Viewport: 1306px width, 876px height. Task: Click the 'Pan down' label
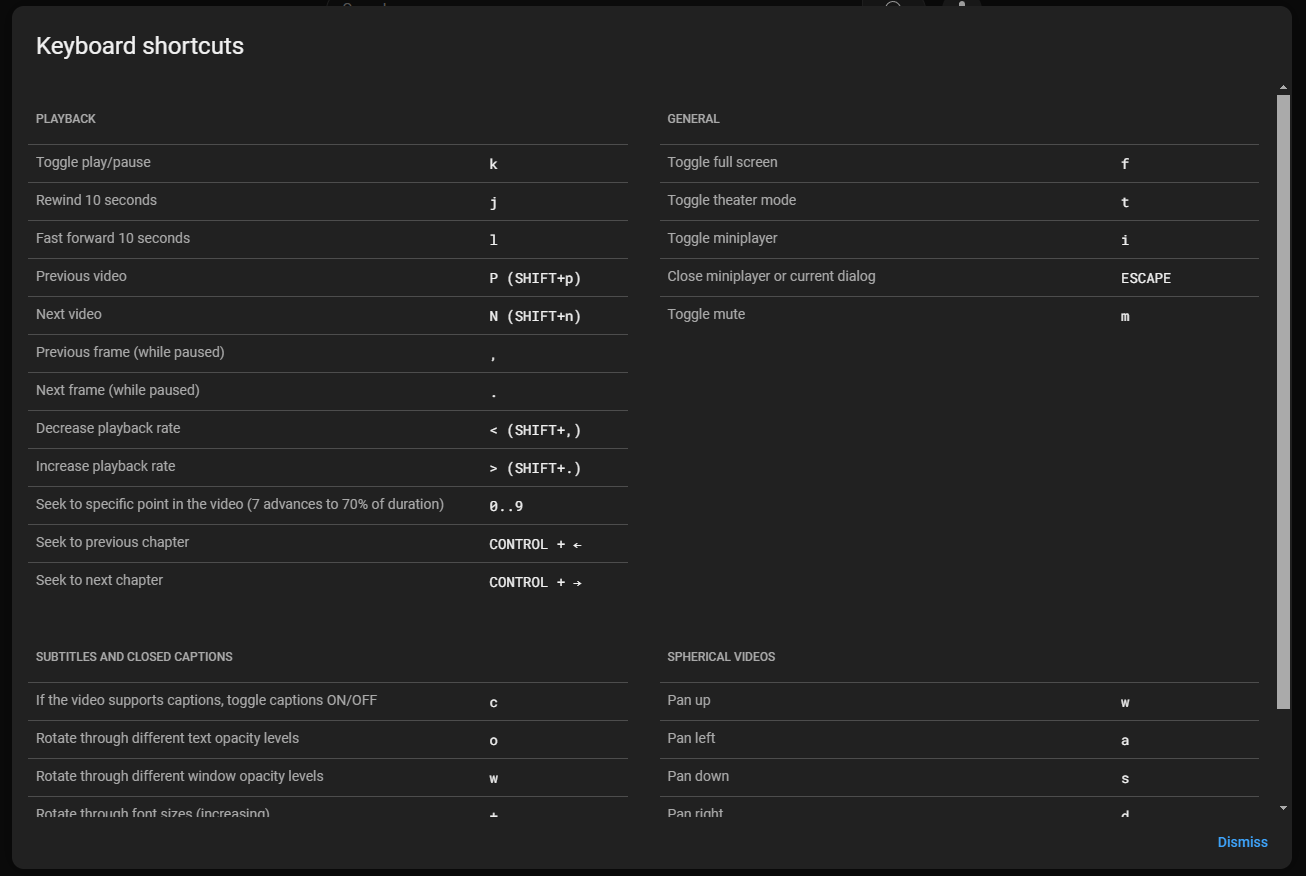tap(698, 776)
